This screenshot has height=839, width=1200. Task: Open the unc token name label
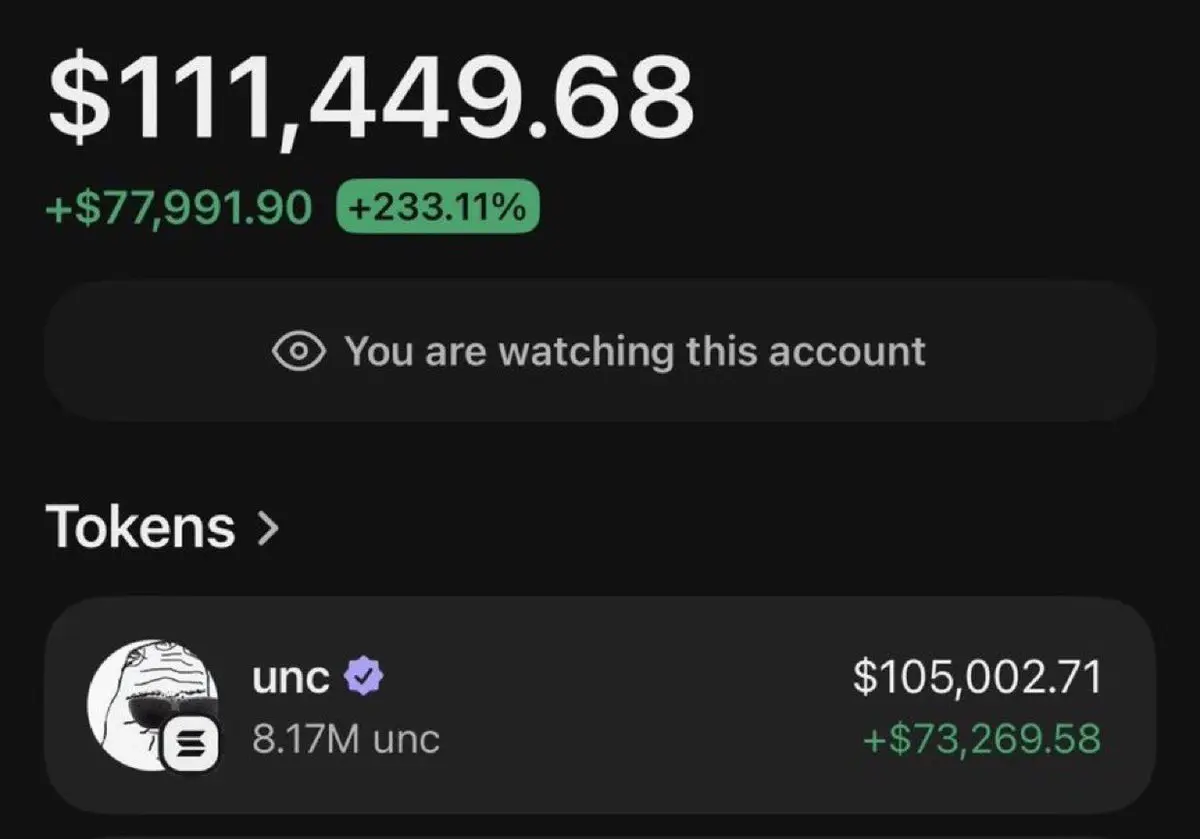291,678
